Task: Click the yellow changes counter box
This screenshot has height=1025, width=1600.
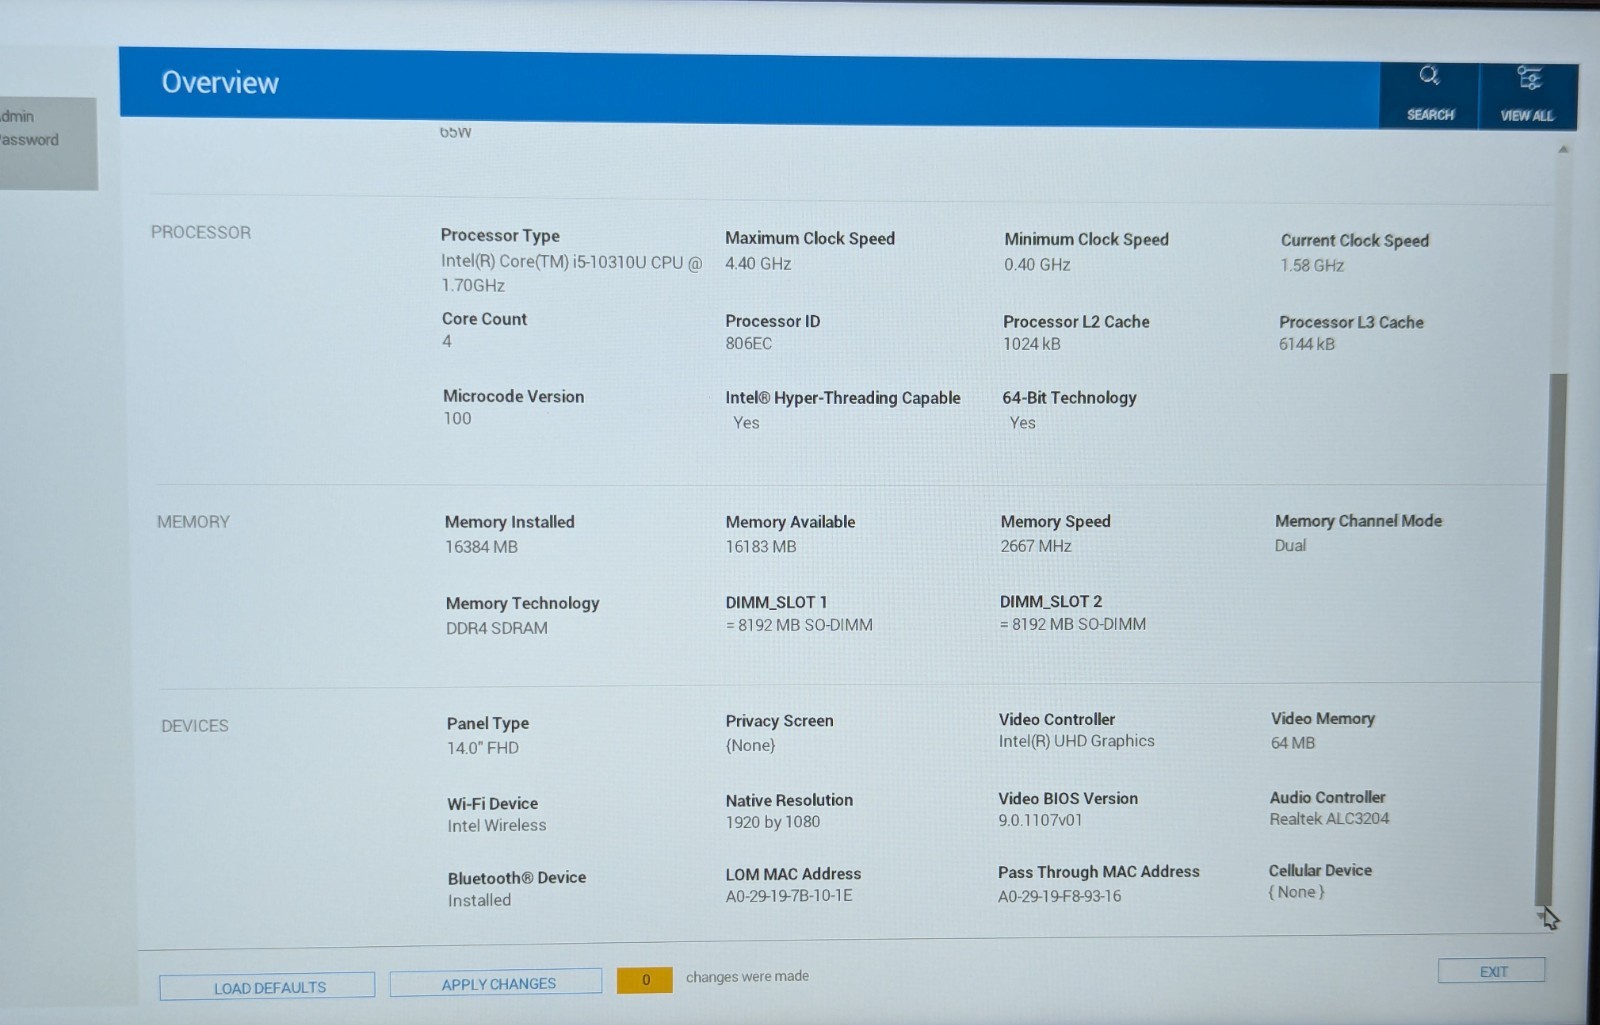Action: click(x=645, y=980)
